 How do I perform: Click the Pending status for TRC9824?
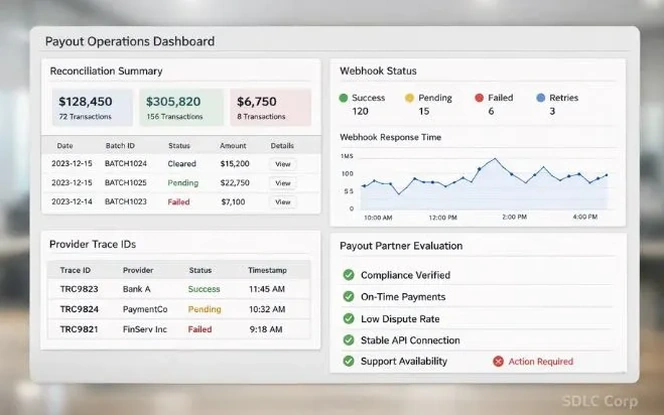coord(205,309)
